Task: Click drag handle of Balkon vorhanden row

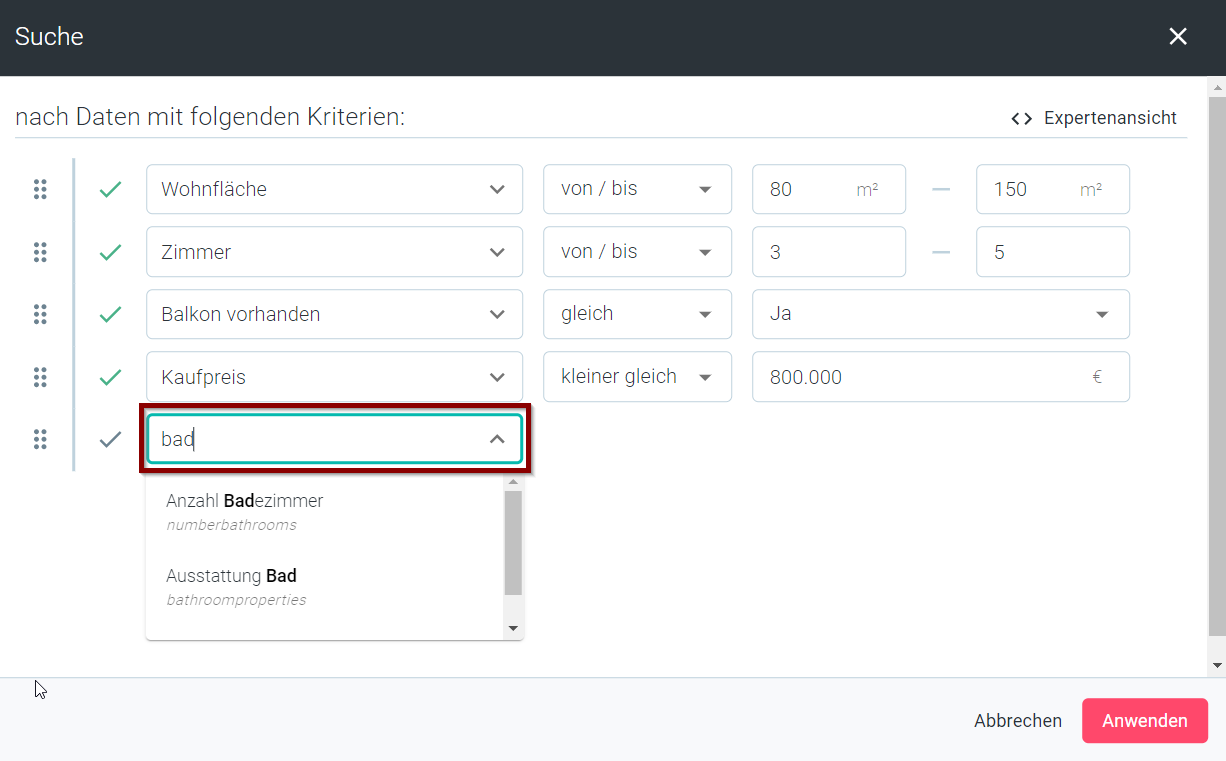Action: pos(40,314)
